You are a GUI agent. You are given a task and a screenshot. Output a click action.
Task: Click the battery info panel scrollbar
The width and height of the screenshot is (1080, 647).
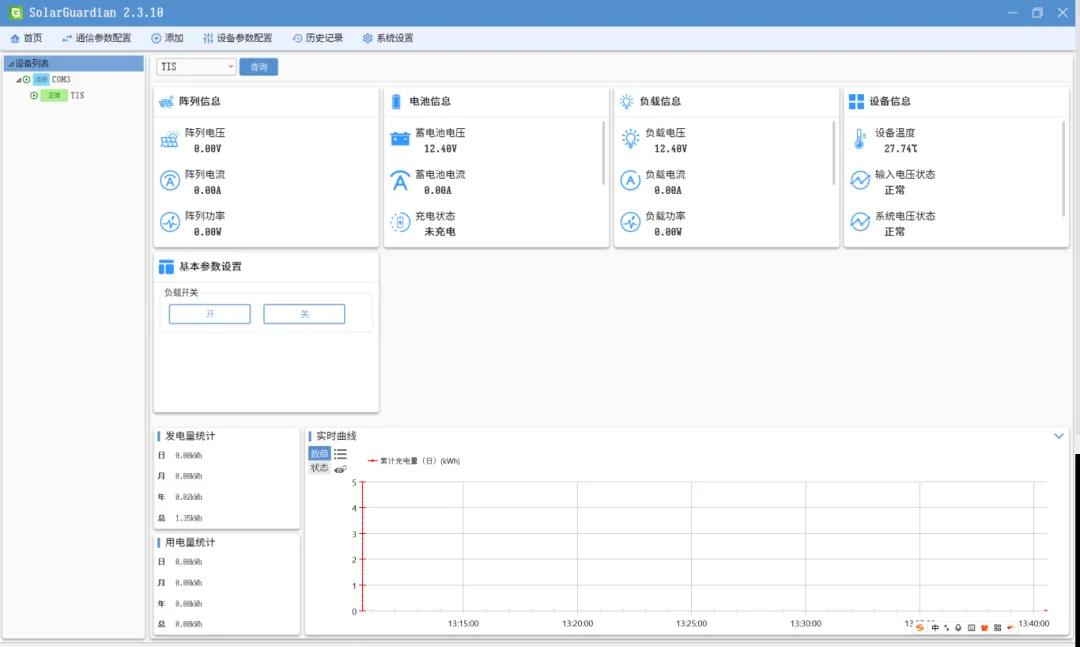pos(604,153)
